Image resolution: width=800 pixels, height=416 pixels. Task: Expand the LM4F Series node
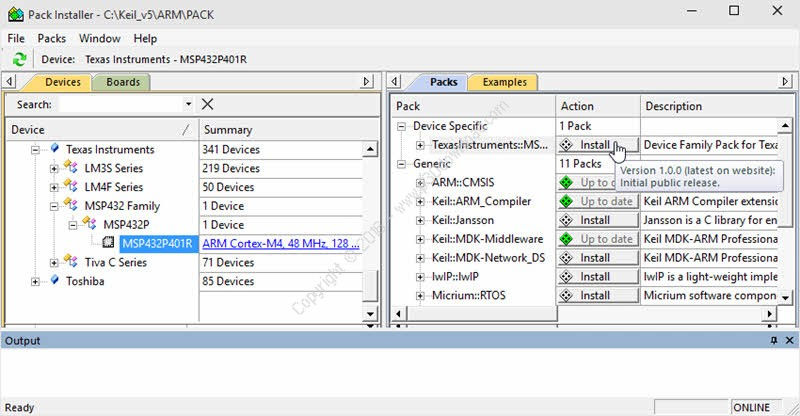tap(54, 187)
